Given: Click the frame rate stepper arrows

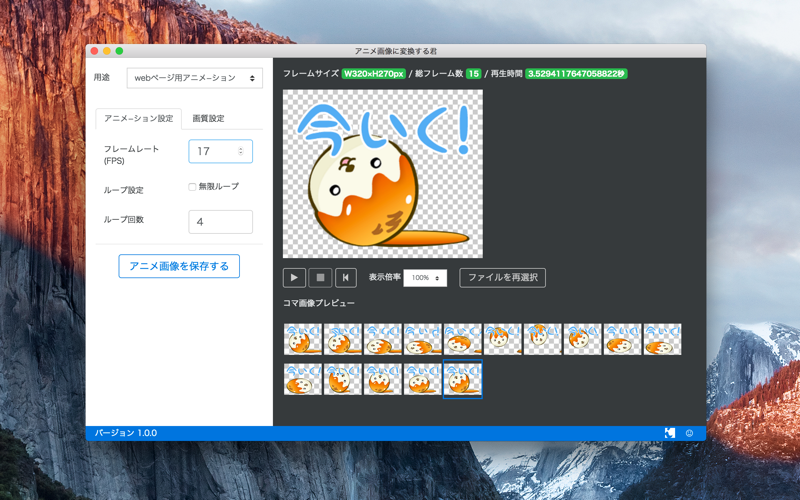Looking at the screenshot, I should tap(241, 151).
